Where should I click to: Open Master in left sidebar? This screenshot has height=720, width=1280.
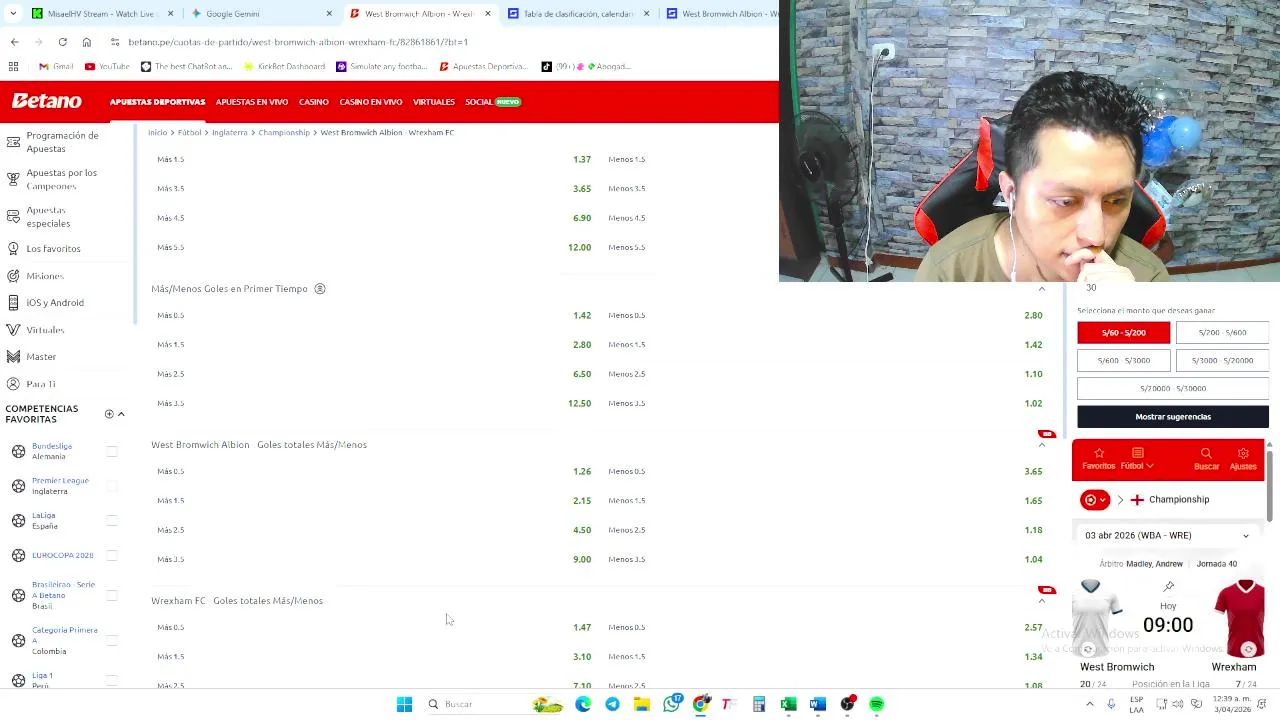click(41, 356)
